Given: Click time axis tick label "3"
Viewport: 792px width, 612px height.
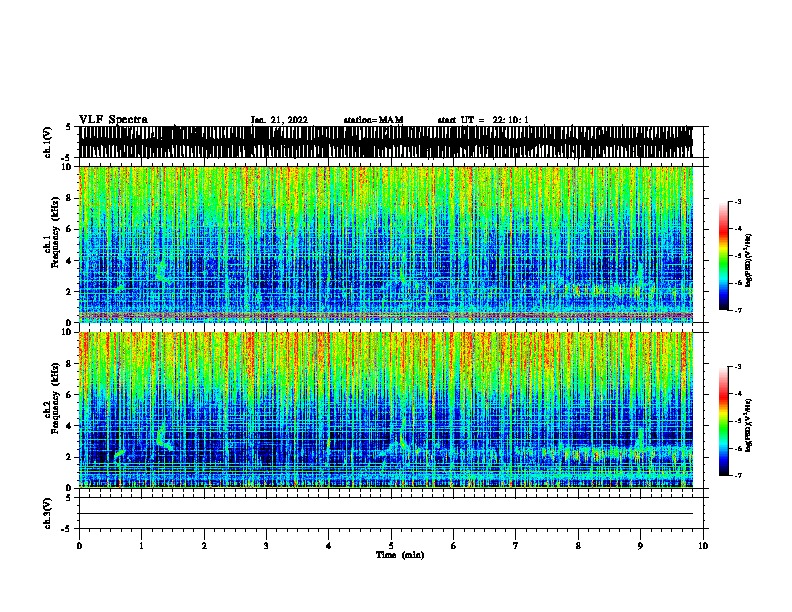Looking at the screenshot, I should tap(266, 546).
